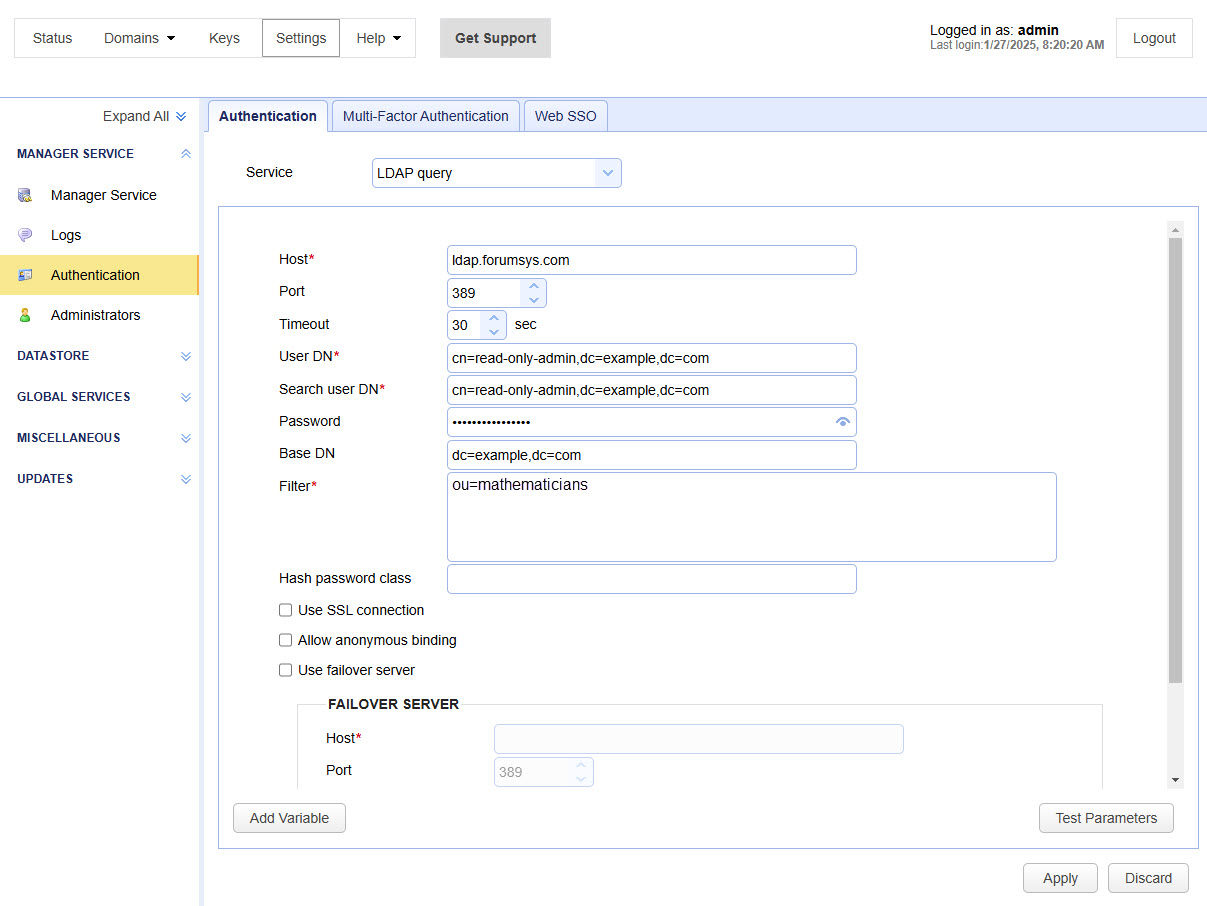
Task: Click Apply to save settings
Action: [1060, 878]
